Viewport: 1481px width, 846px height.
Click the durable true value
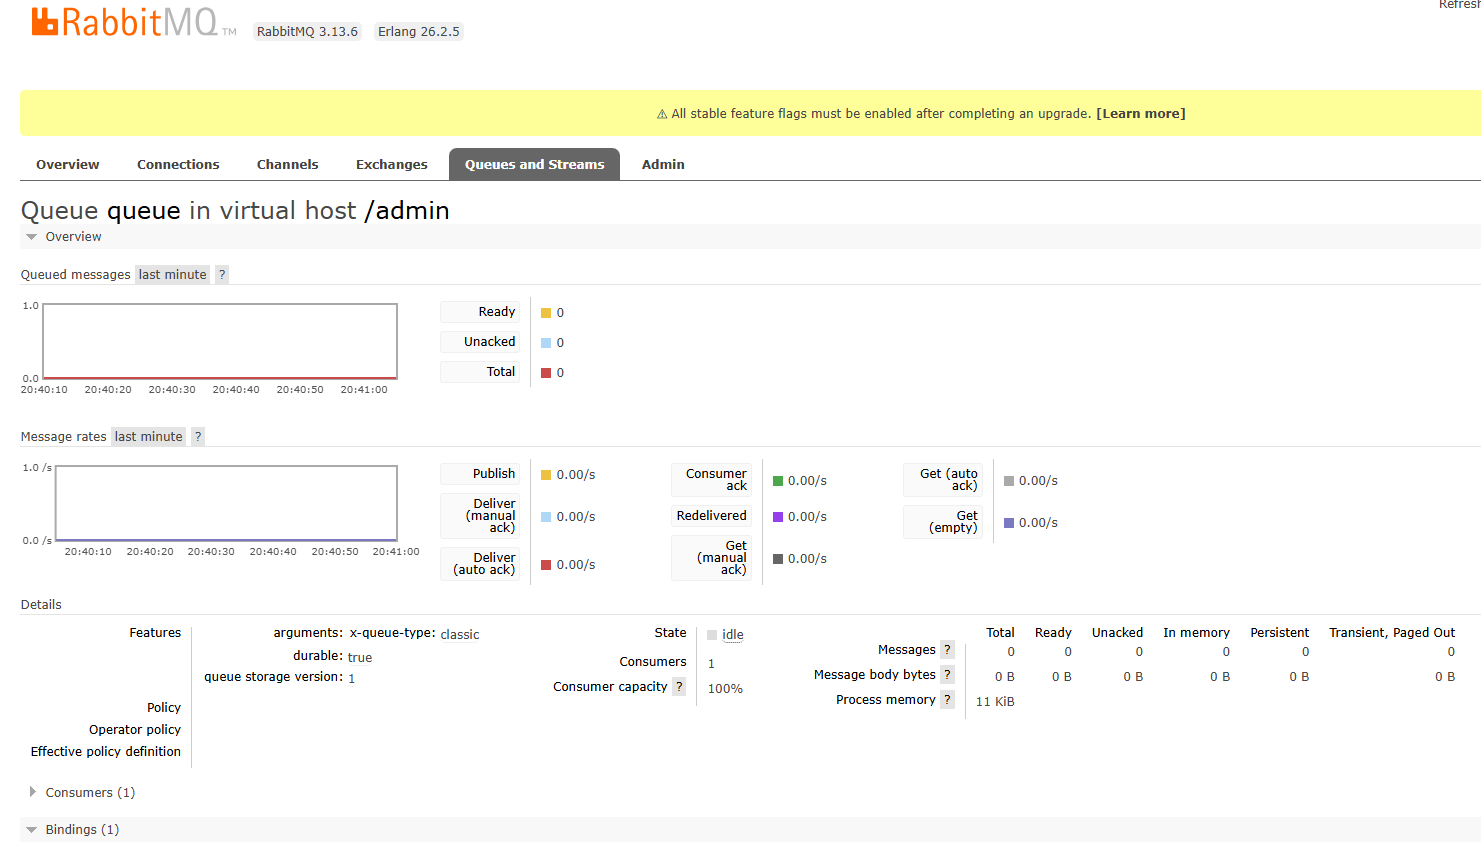(360, 658)
